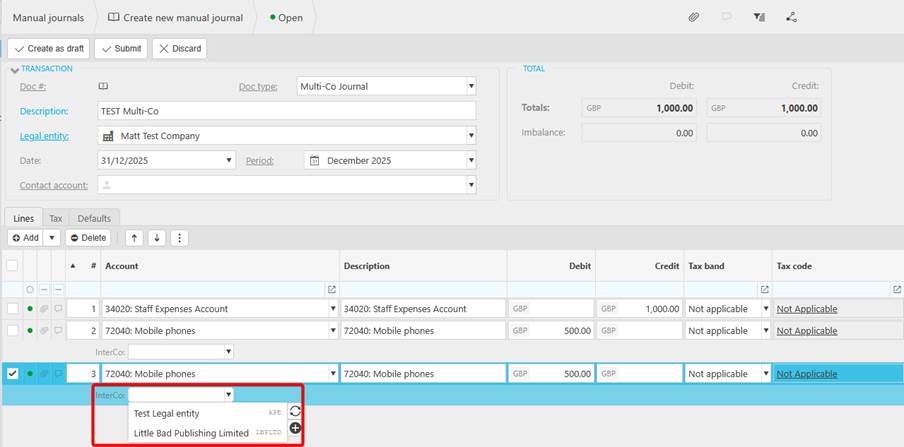The width and height of the screenshot is (904, 447).
Task: Open the three-dot more options for lines
Action: (179, 238)
